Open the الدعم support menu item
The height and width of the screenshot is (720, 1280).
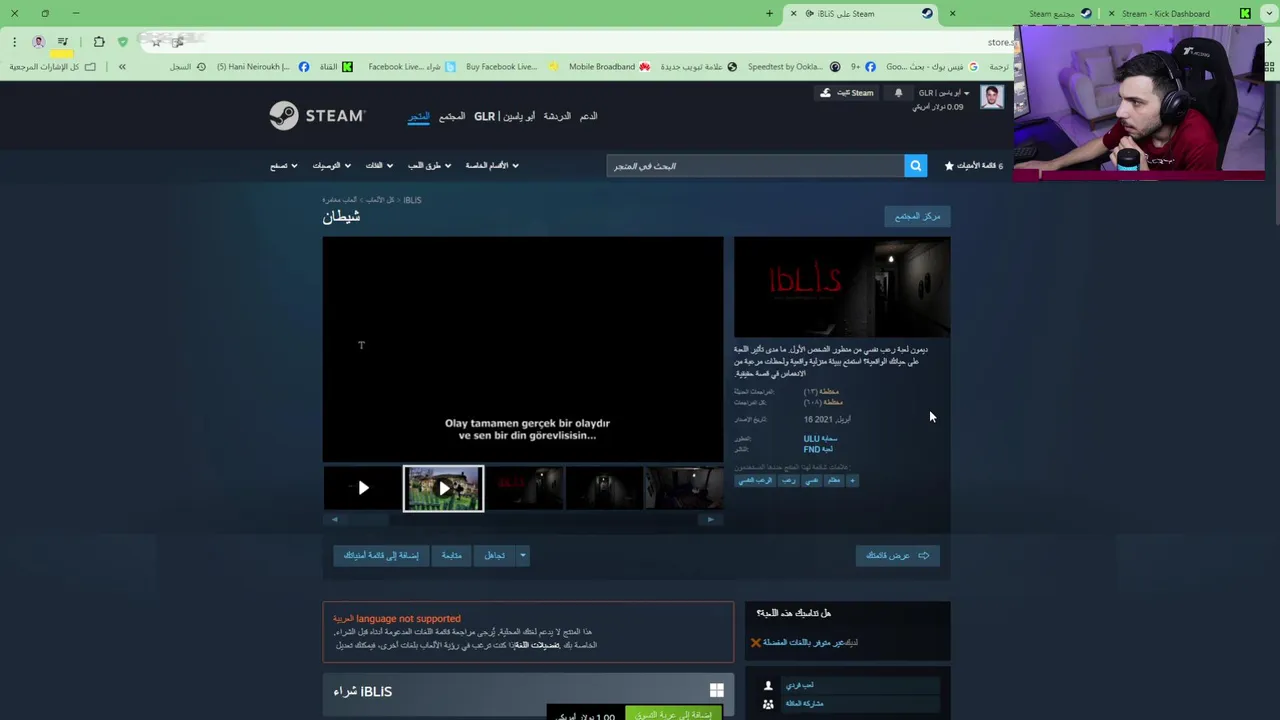588,117
